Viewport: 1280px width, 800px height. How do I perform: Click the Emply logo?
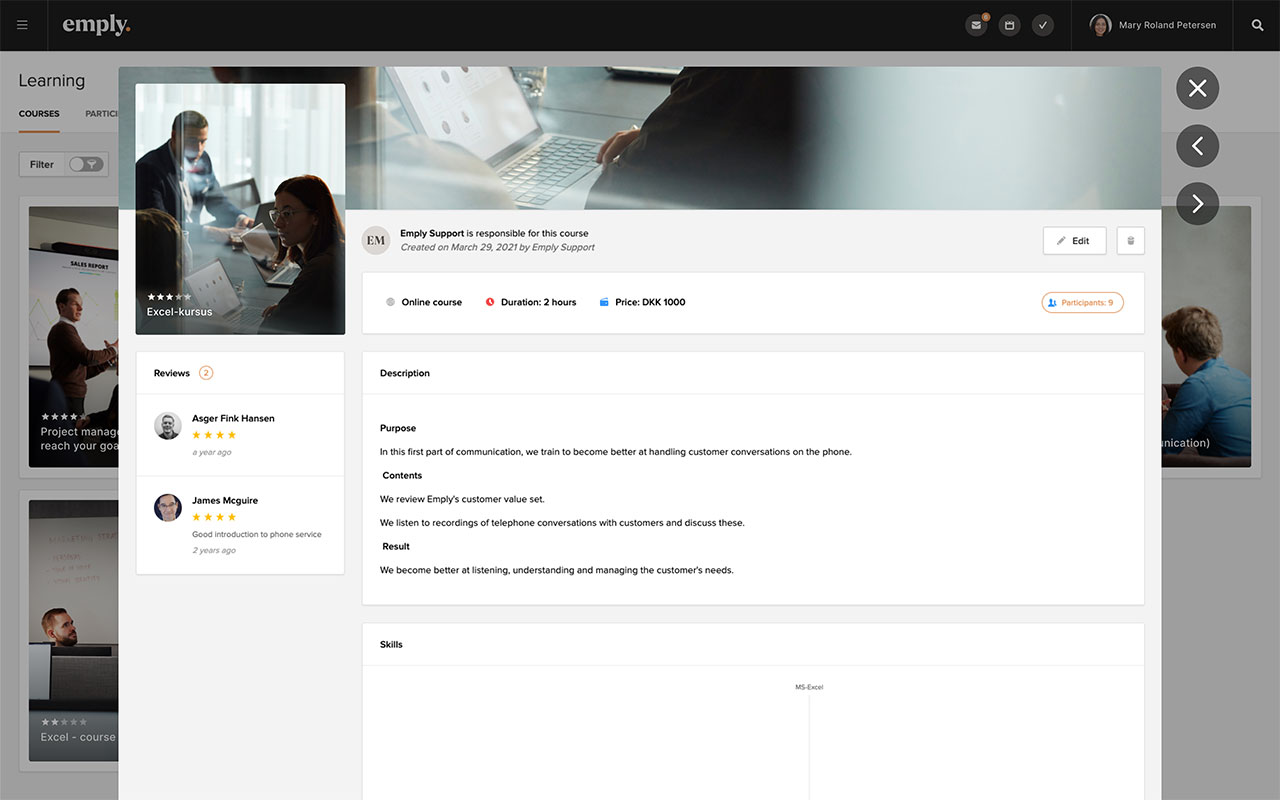[x=96, y=25]
